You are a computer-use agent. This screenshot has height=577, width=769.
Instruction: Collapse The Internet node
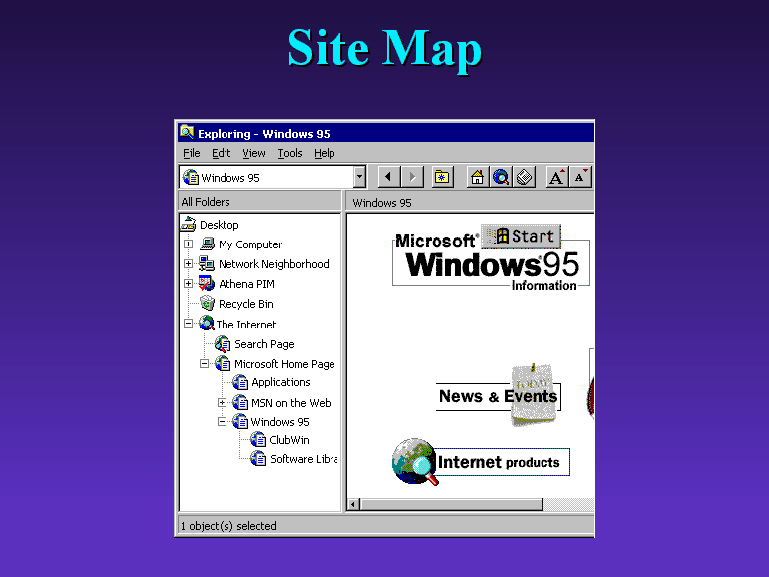coord(188,324)
